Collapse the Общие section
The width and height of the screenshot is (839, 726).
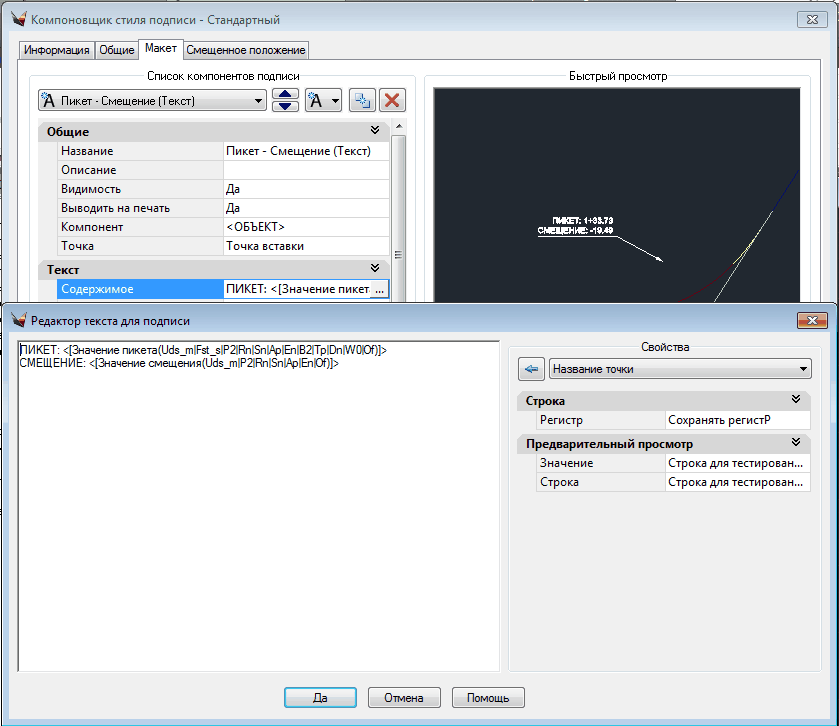pos(375,131)
